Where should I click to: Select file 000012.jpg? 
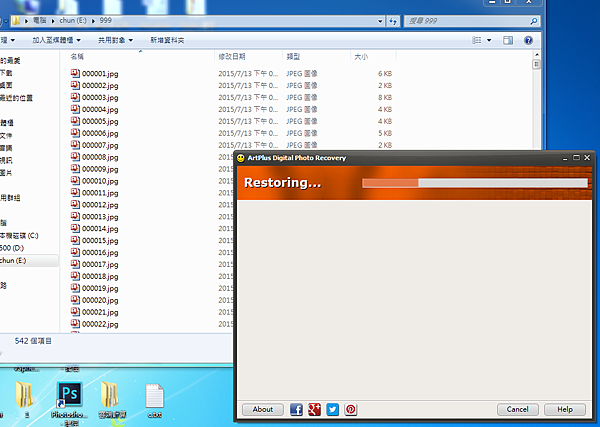pyautogui.click(x=100, y=205)
